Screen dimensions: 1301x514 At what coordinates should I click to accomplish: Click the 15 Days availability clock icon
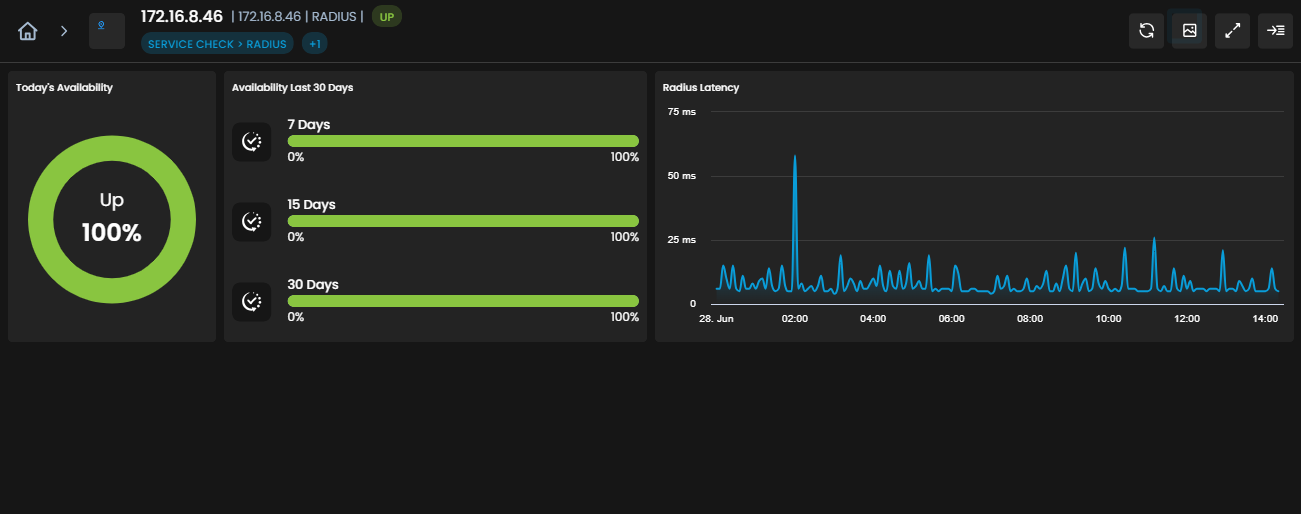coord(252,221)
